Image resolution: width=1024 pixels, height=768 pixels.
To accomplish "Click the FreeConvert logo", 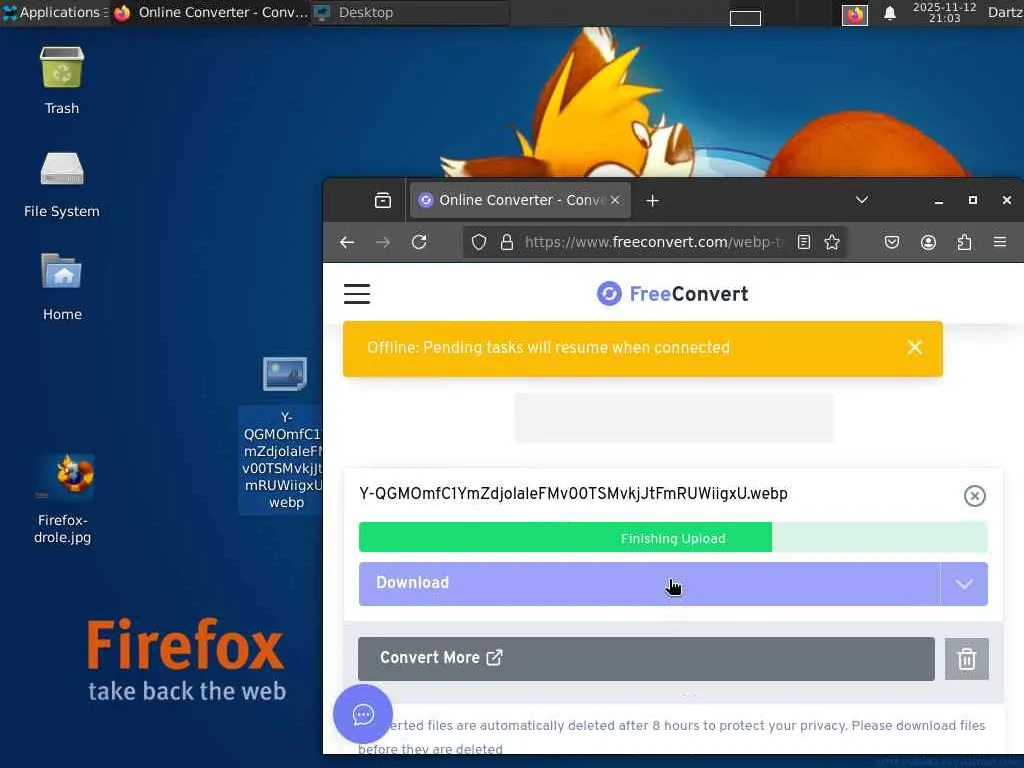I will pos(673,294).
